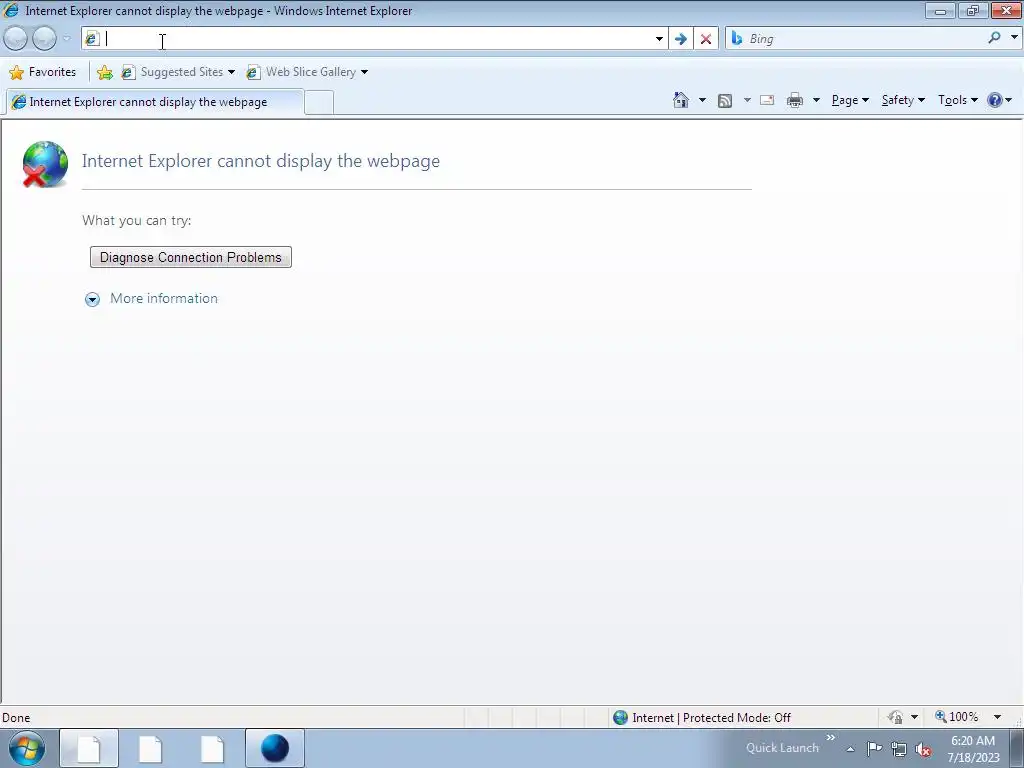Click the taskbar blue globe browser icon
The image size is (1024, 768).
[x=275, y=748]
